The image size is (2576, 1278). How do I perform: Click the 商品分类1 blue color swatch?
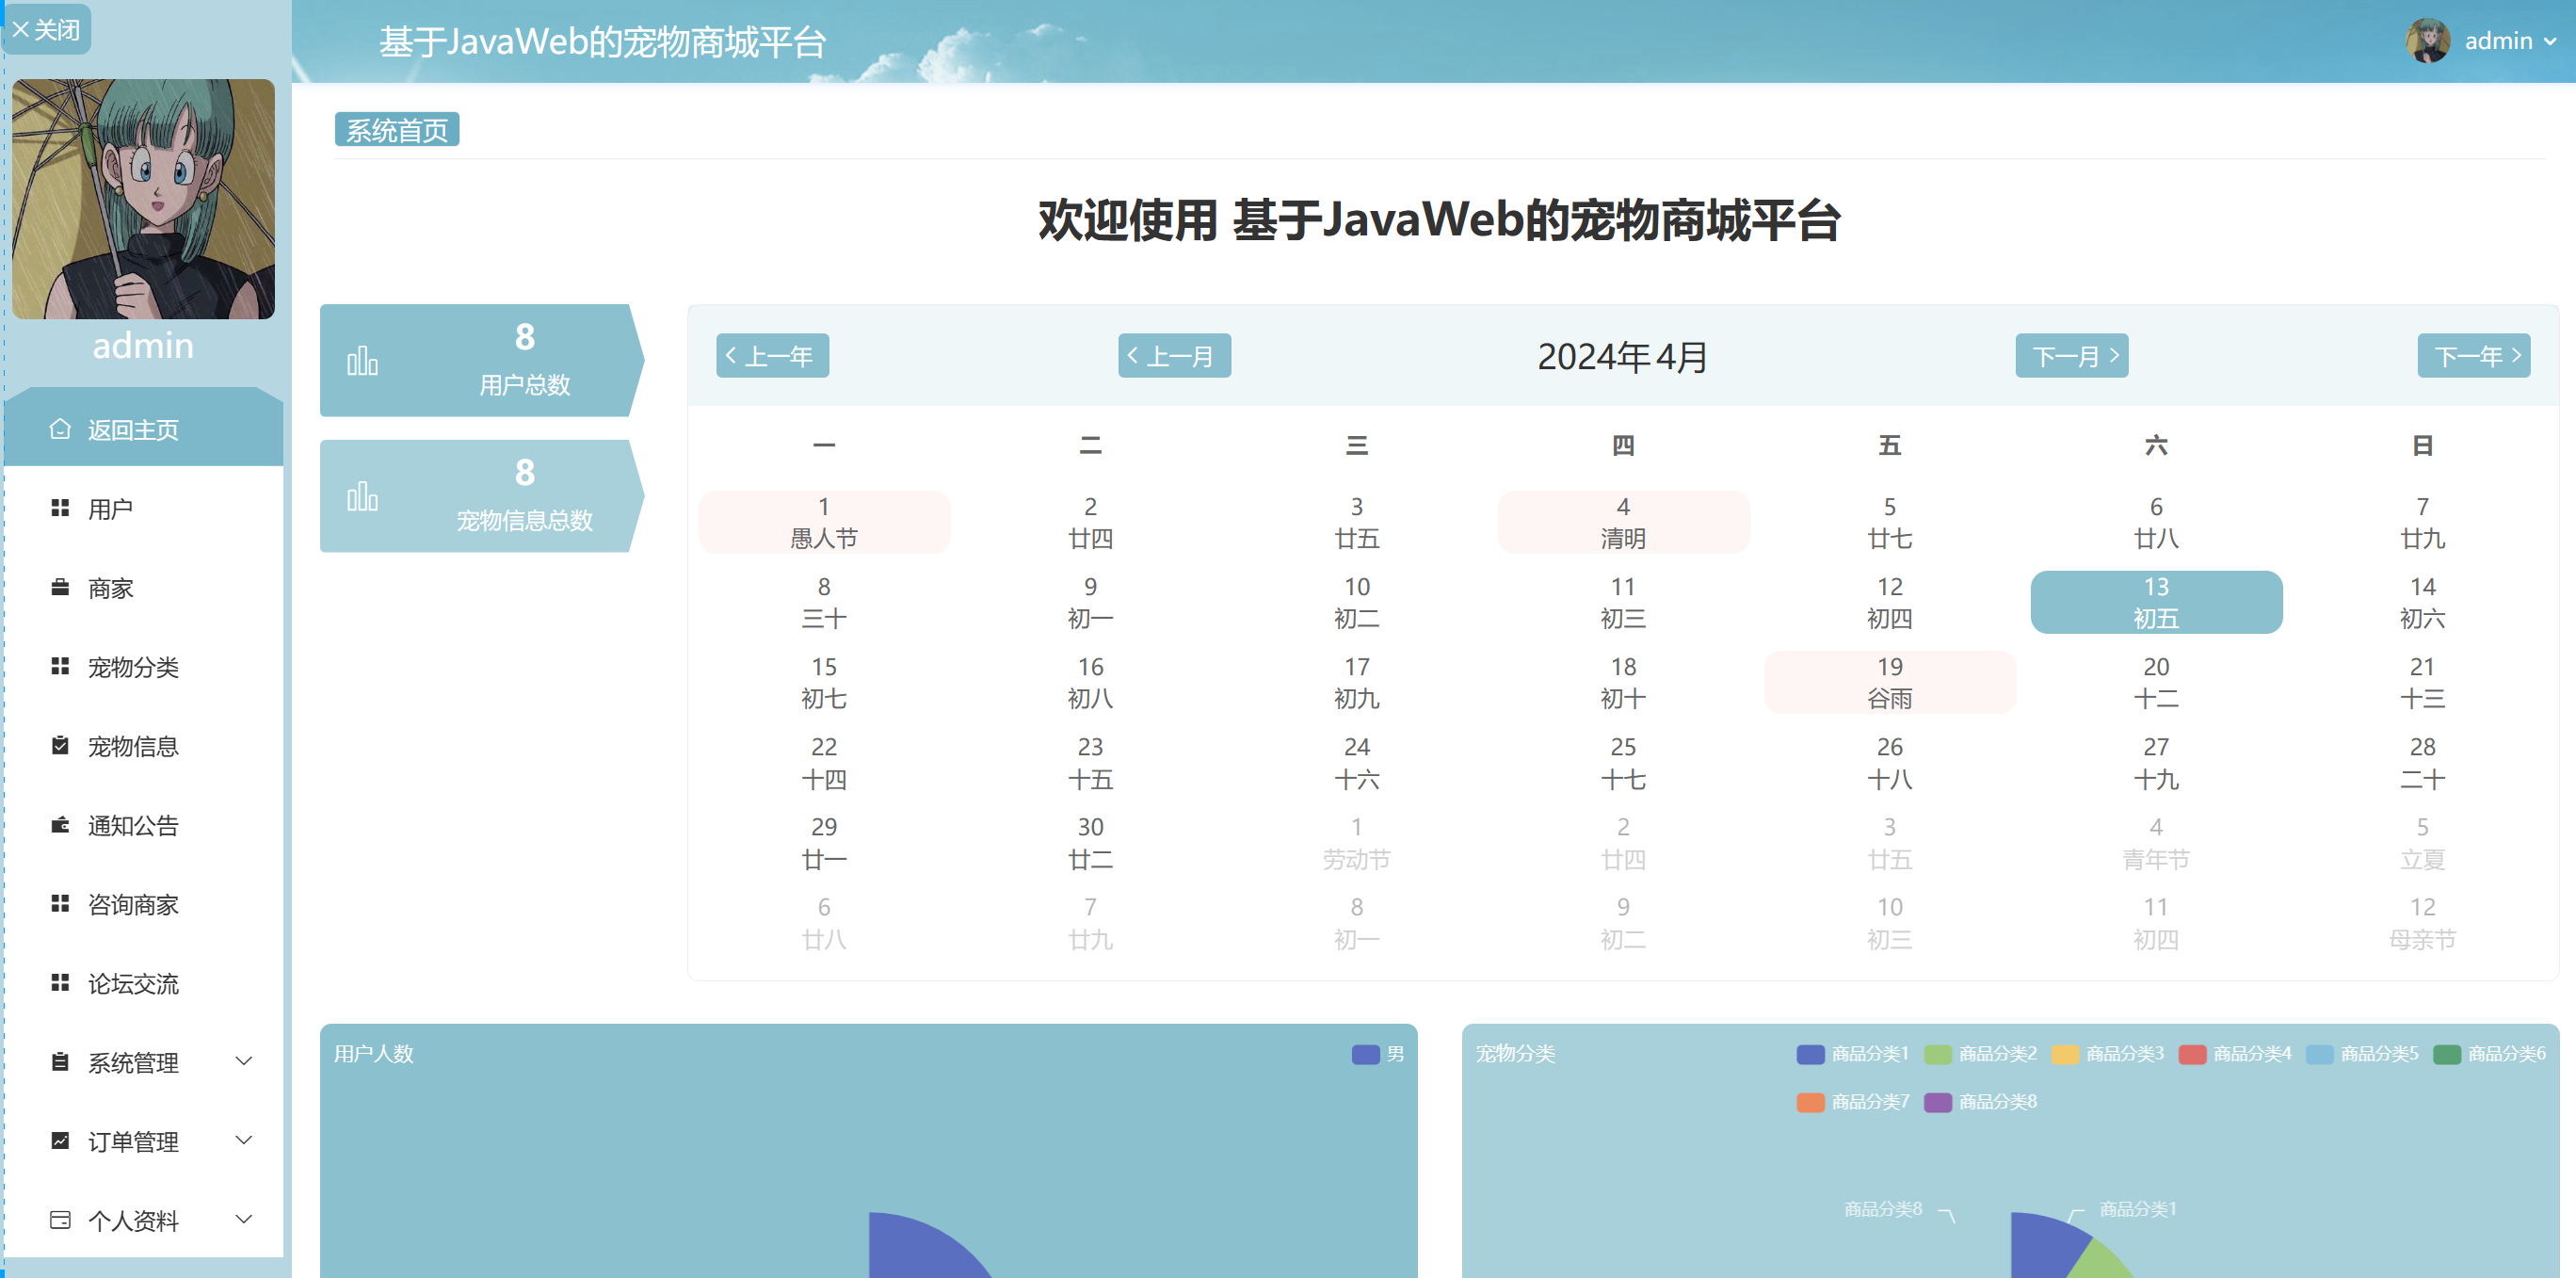coord(1810,1054)
